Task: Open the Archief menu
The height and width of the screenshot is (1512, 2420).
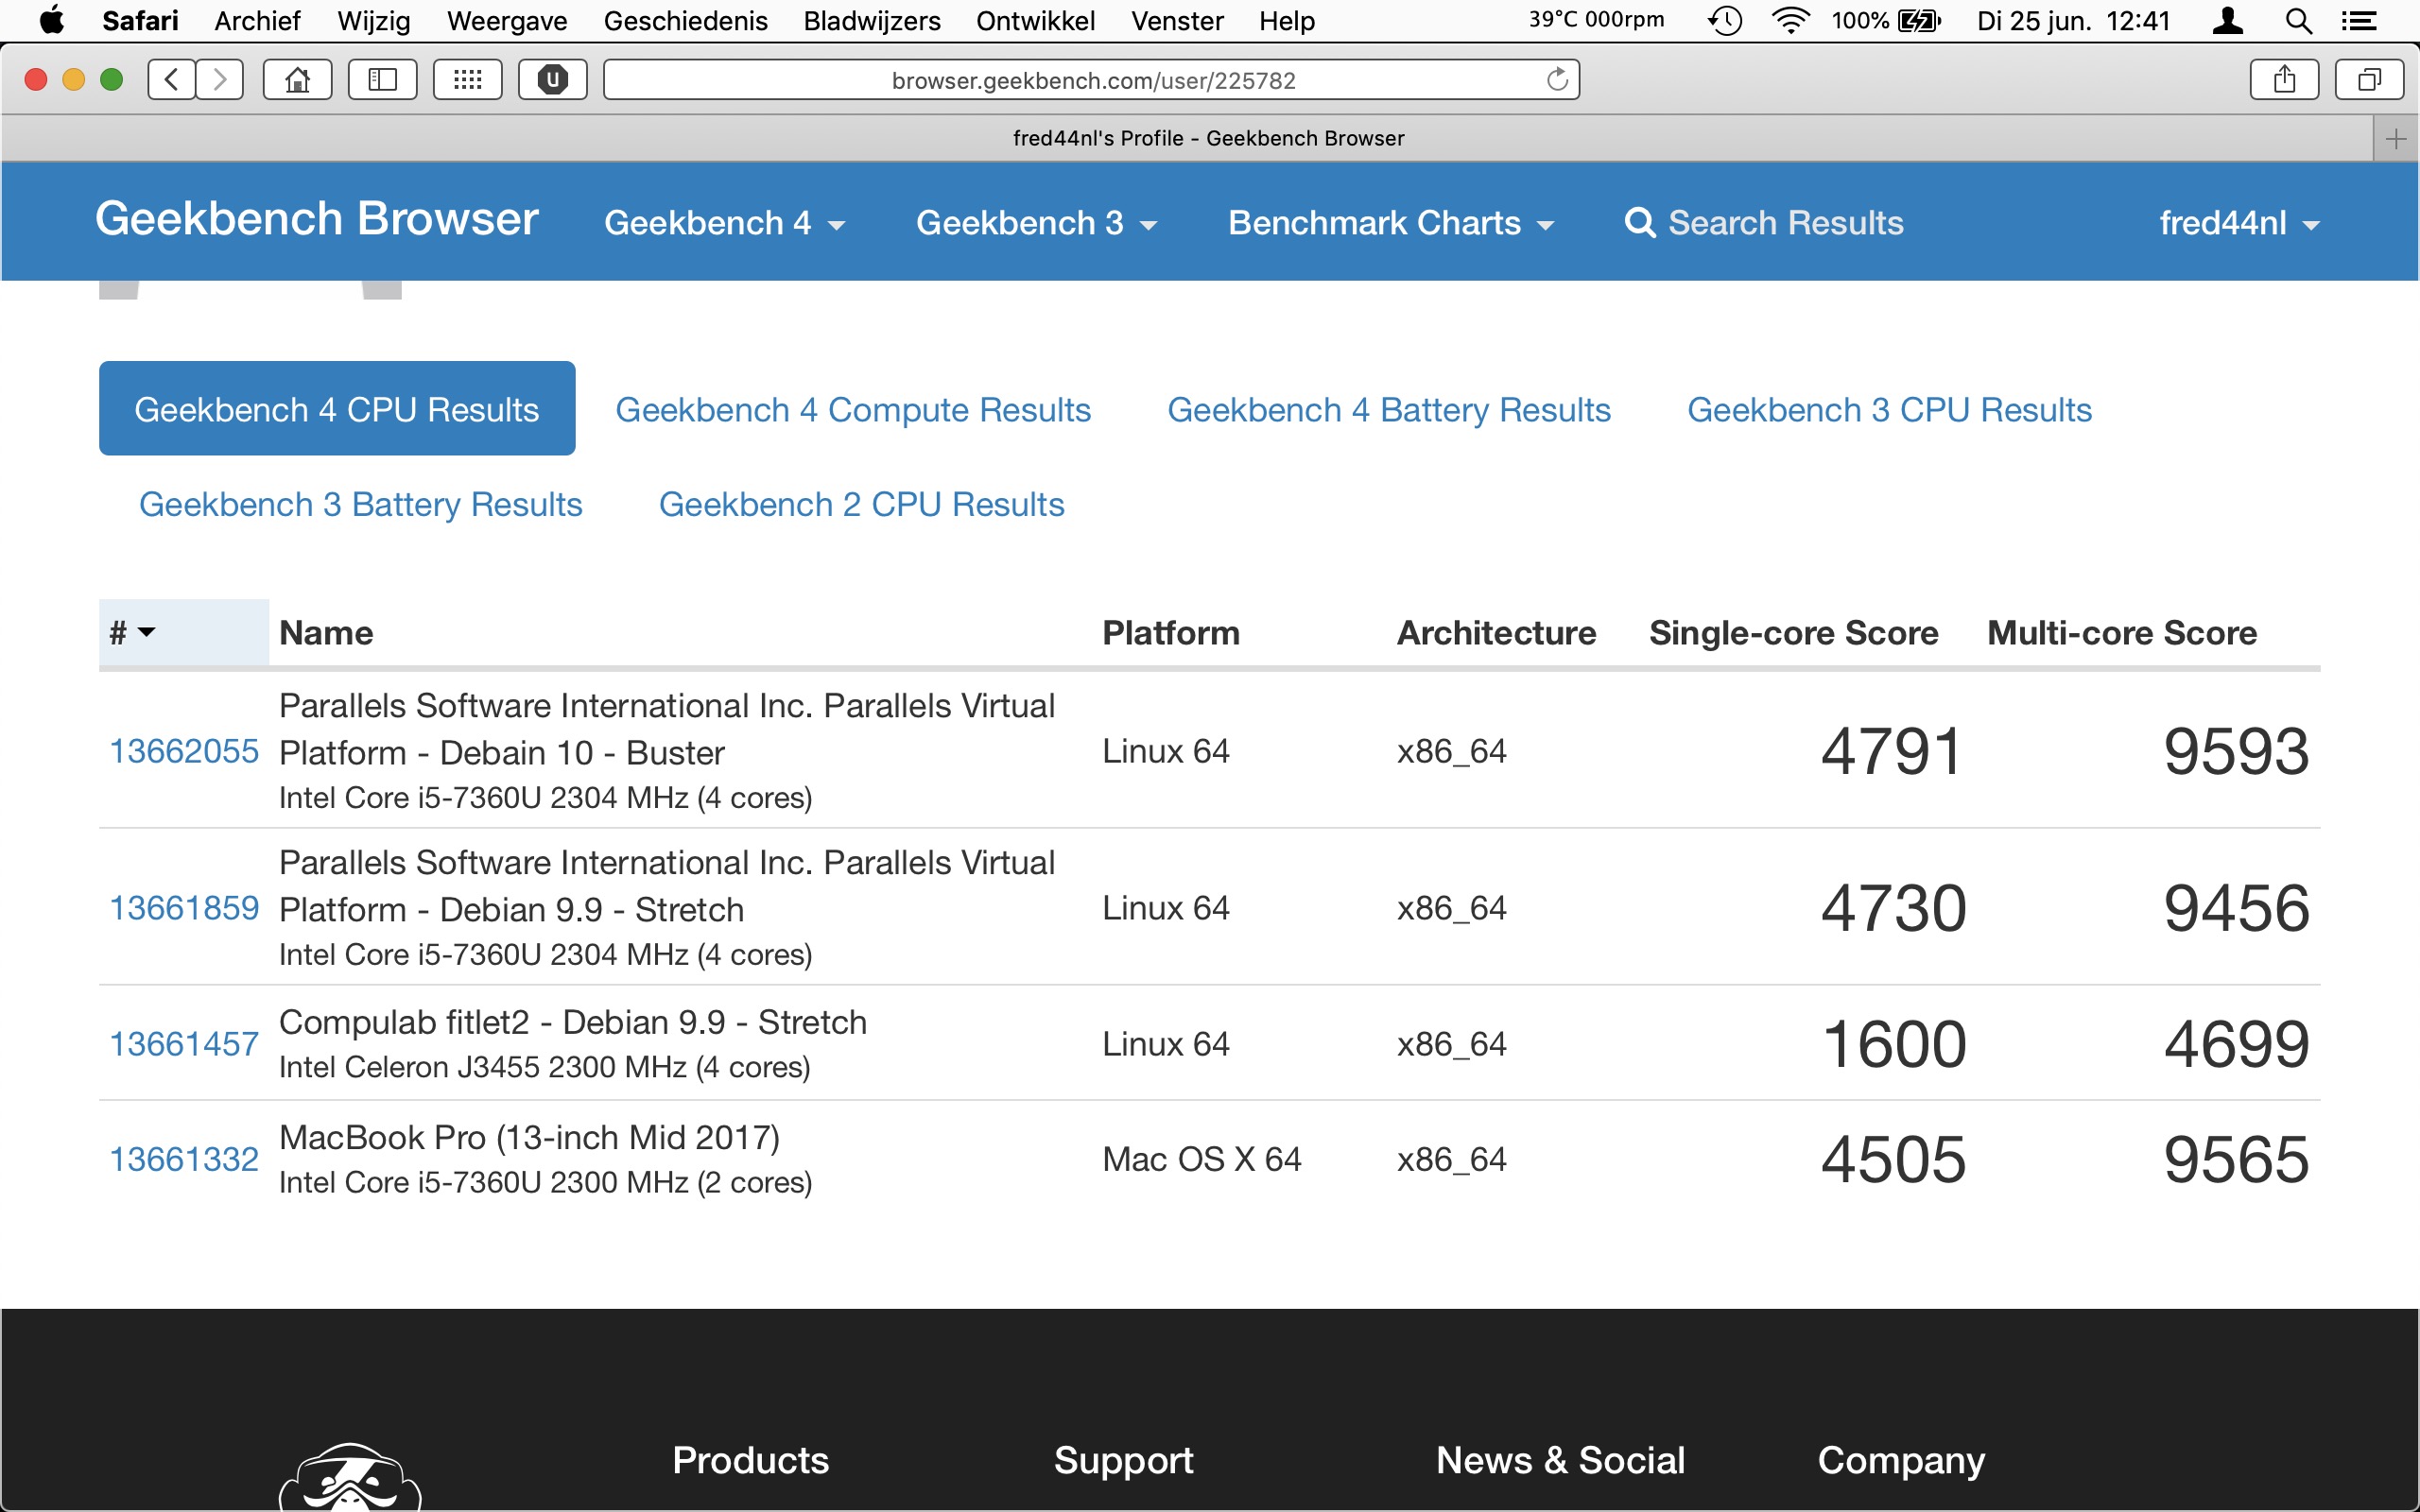Action: pyautogui.click(x=257, y=20)
